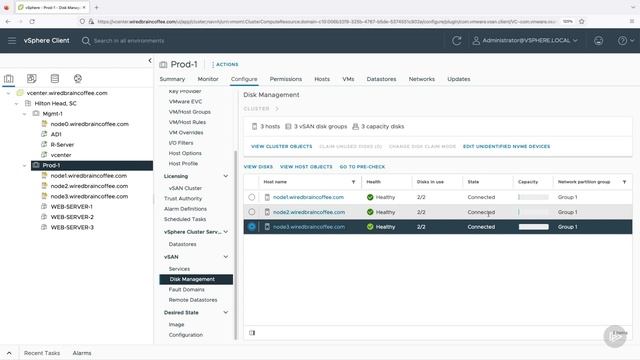The height and width of the screenshot is (360, 640).
Task: Open the Monitor tab
Action: click(x=208, y=79)
